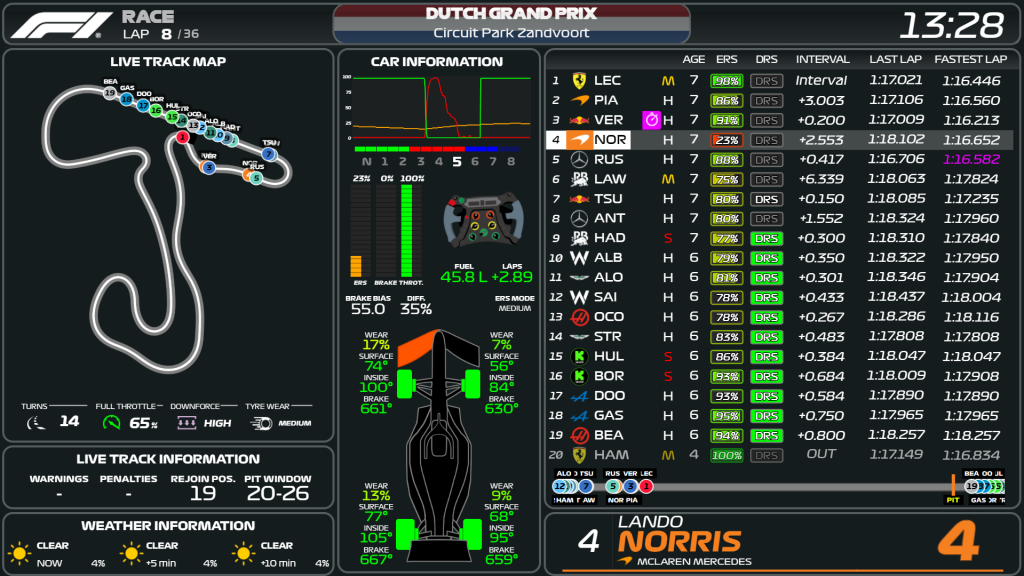Viewport: 1024px width, 576px height.
Task: Select driver HAM in the standings
Action: (x=779, y=455)
